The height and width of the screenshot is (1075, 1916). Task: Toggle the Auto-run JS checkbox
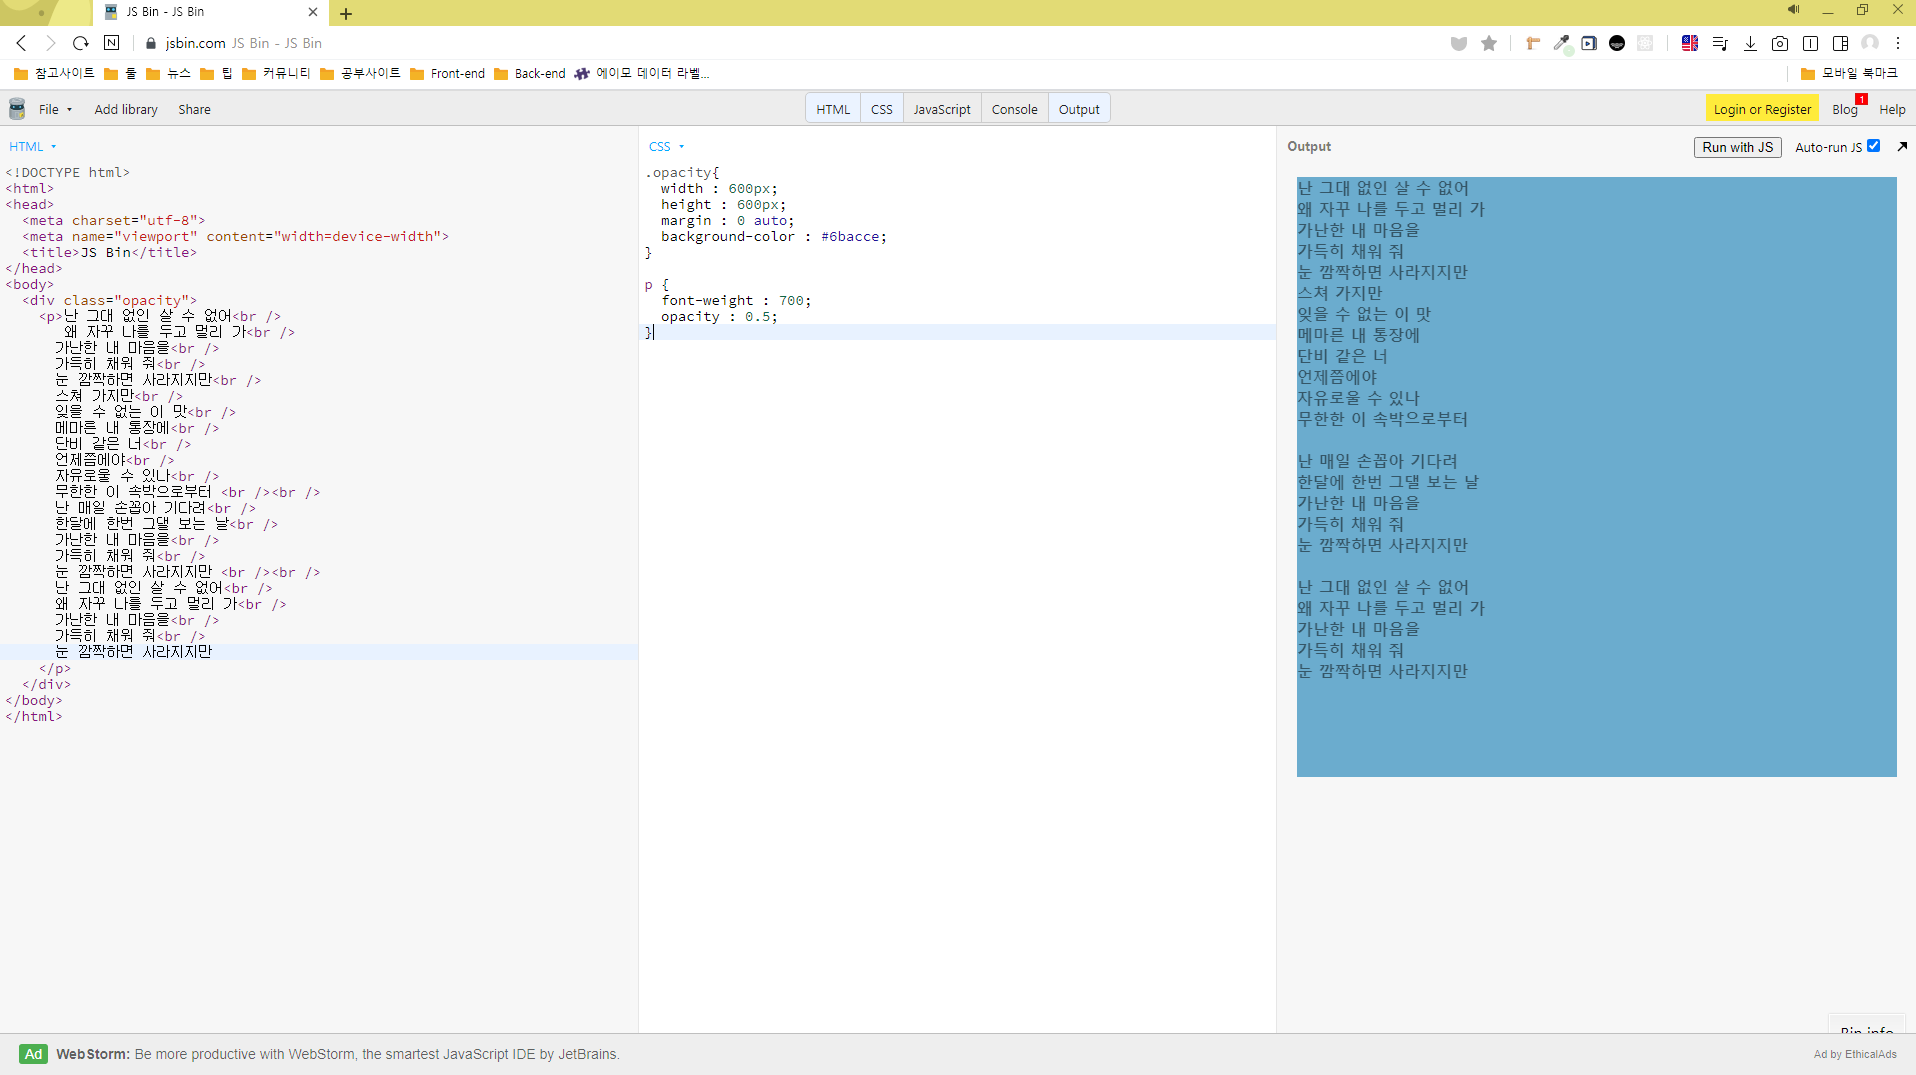click(x=1874, y=146)
